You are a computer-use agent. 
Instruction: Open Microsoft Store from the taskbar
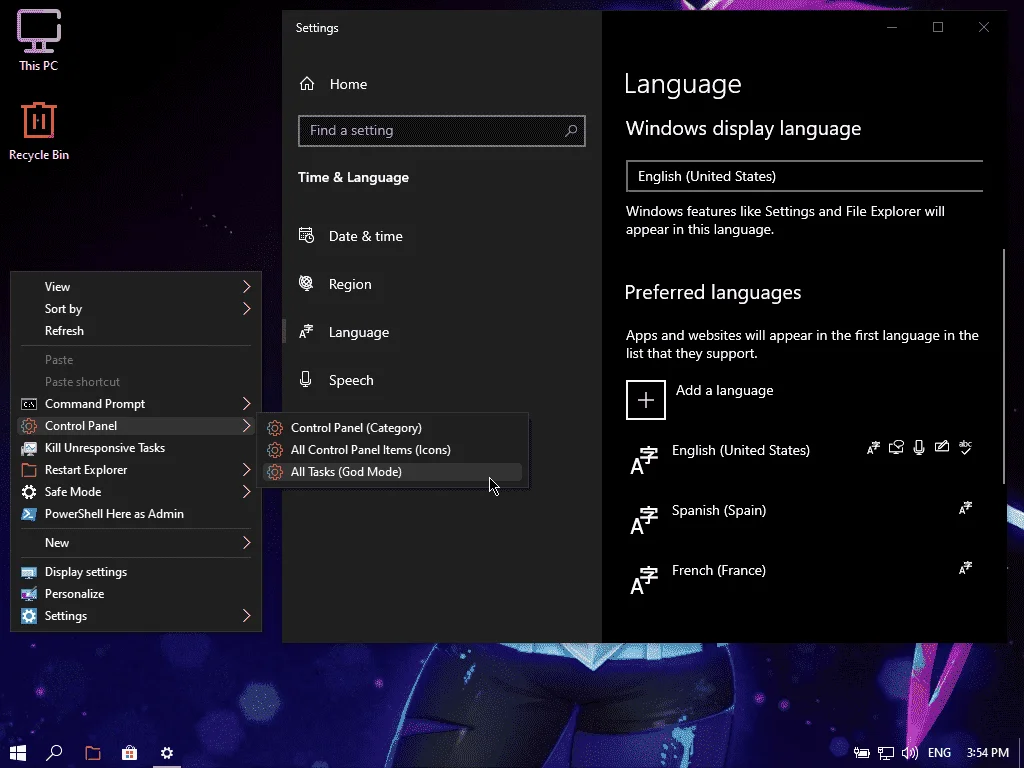129,753
